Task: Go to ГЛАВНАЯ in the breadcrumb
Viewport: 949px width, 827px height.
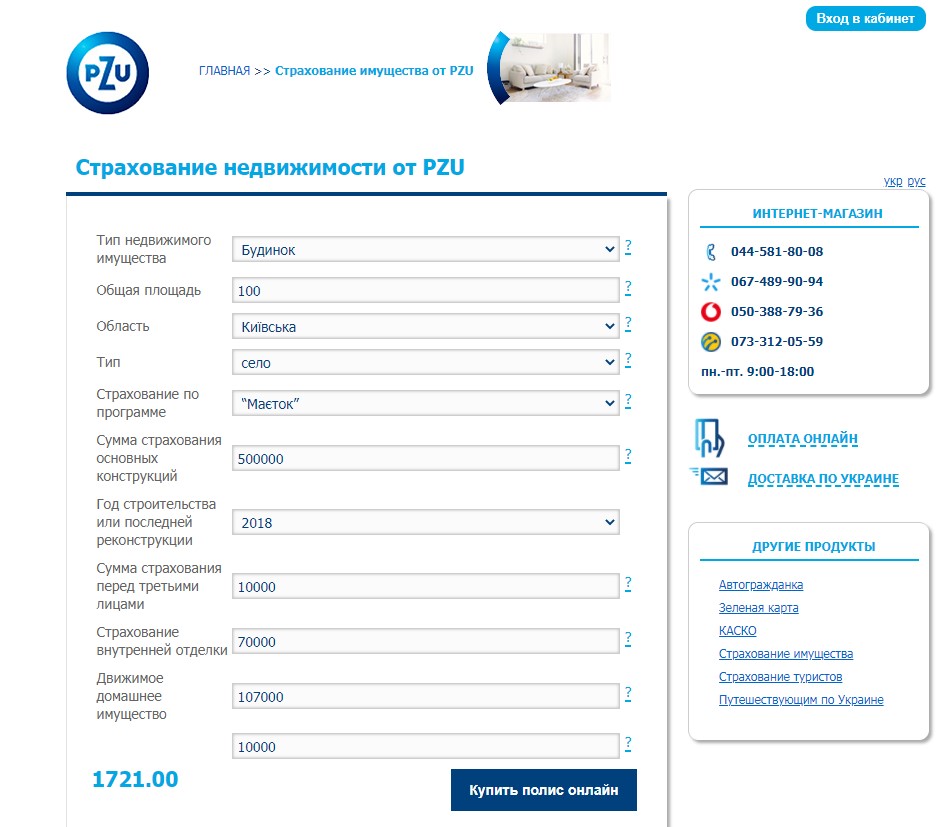Action: [224, 71]
